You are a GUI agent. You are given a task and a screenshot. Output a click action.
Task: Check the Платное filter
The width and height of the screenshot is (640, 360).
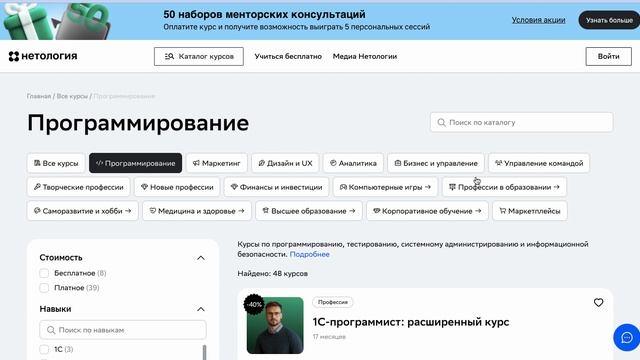click(x=44, y=288)
